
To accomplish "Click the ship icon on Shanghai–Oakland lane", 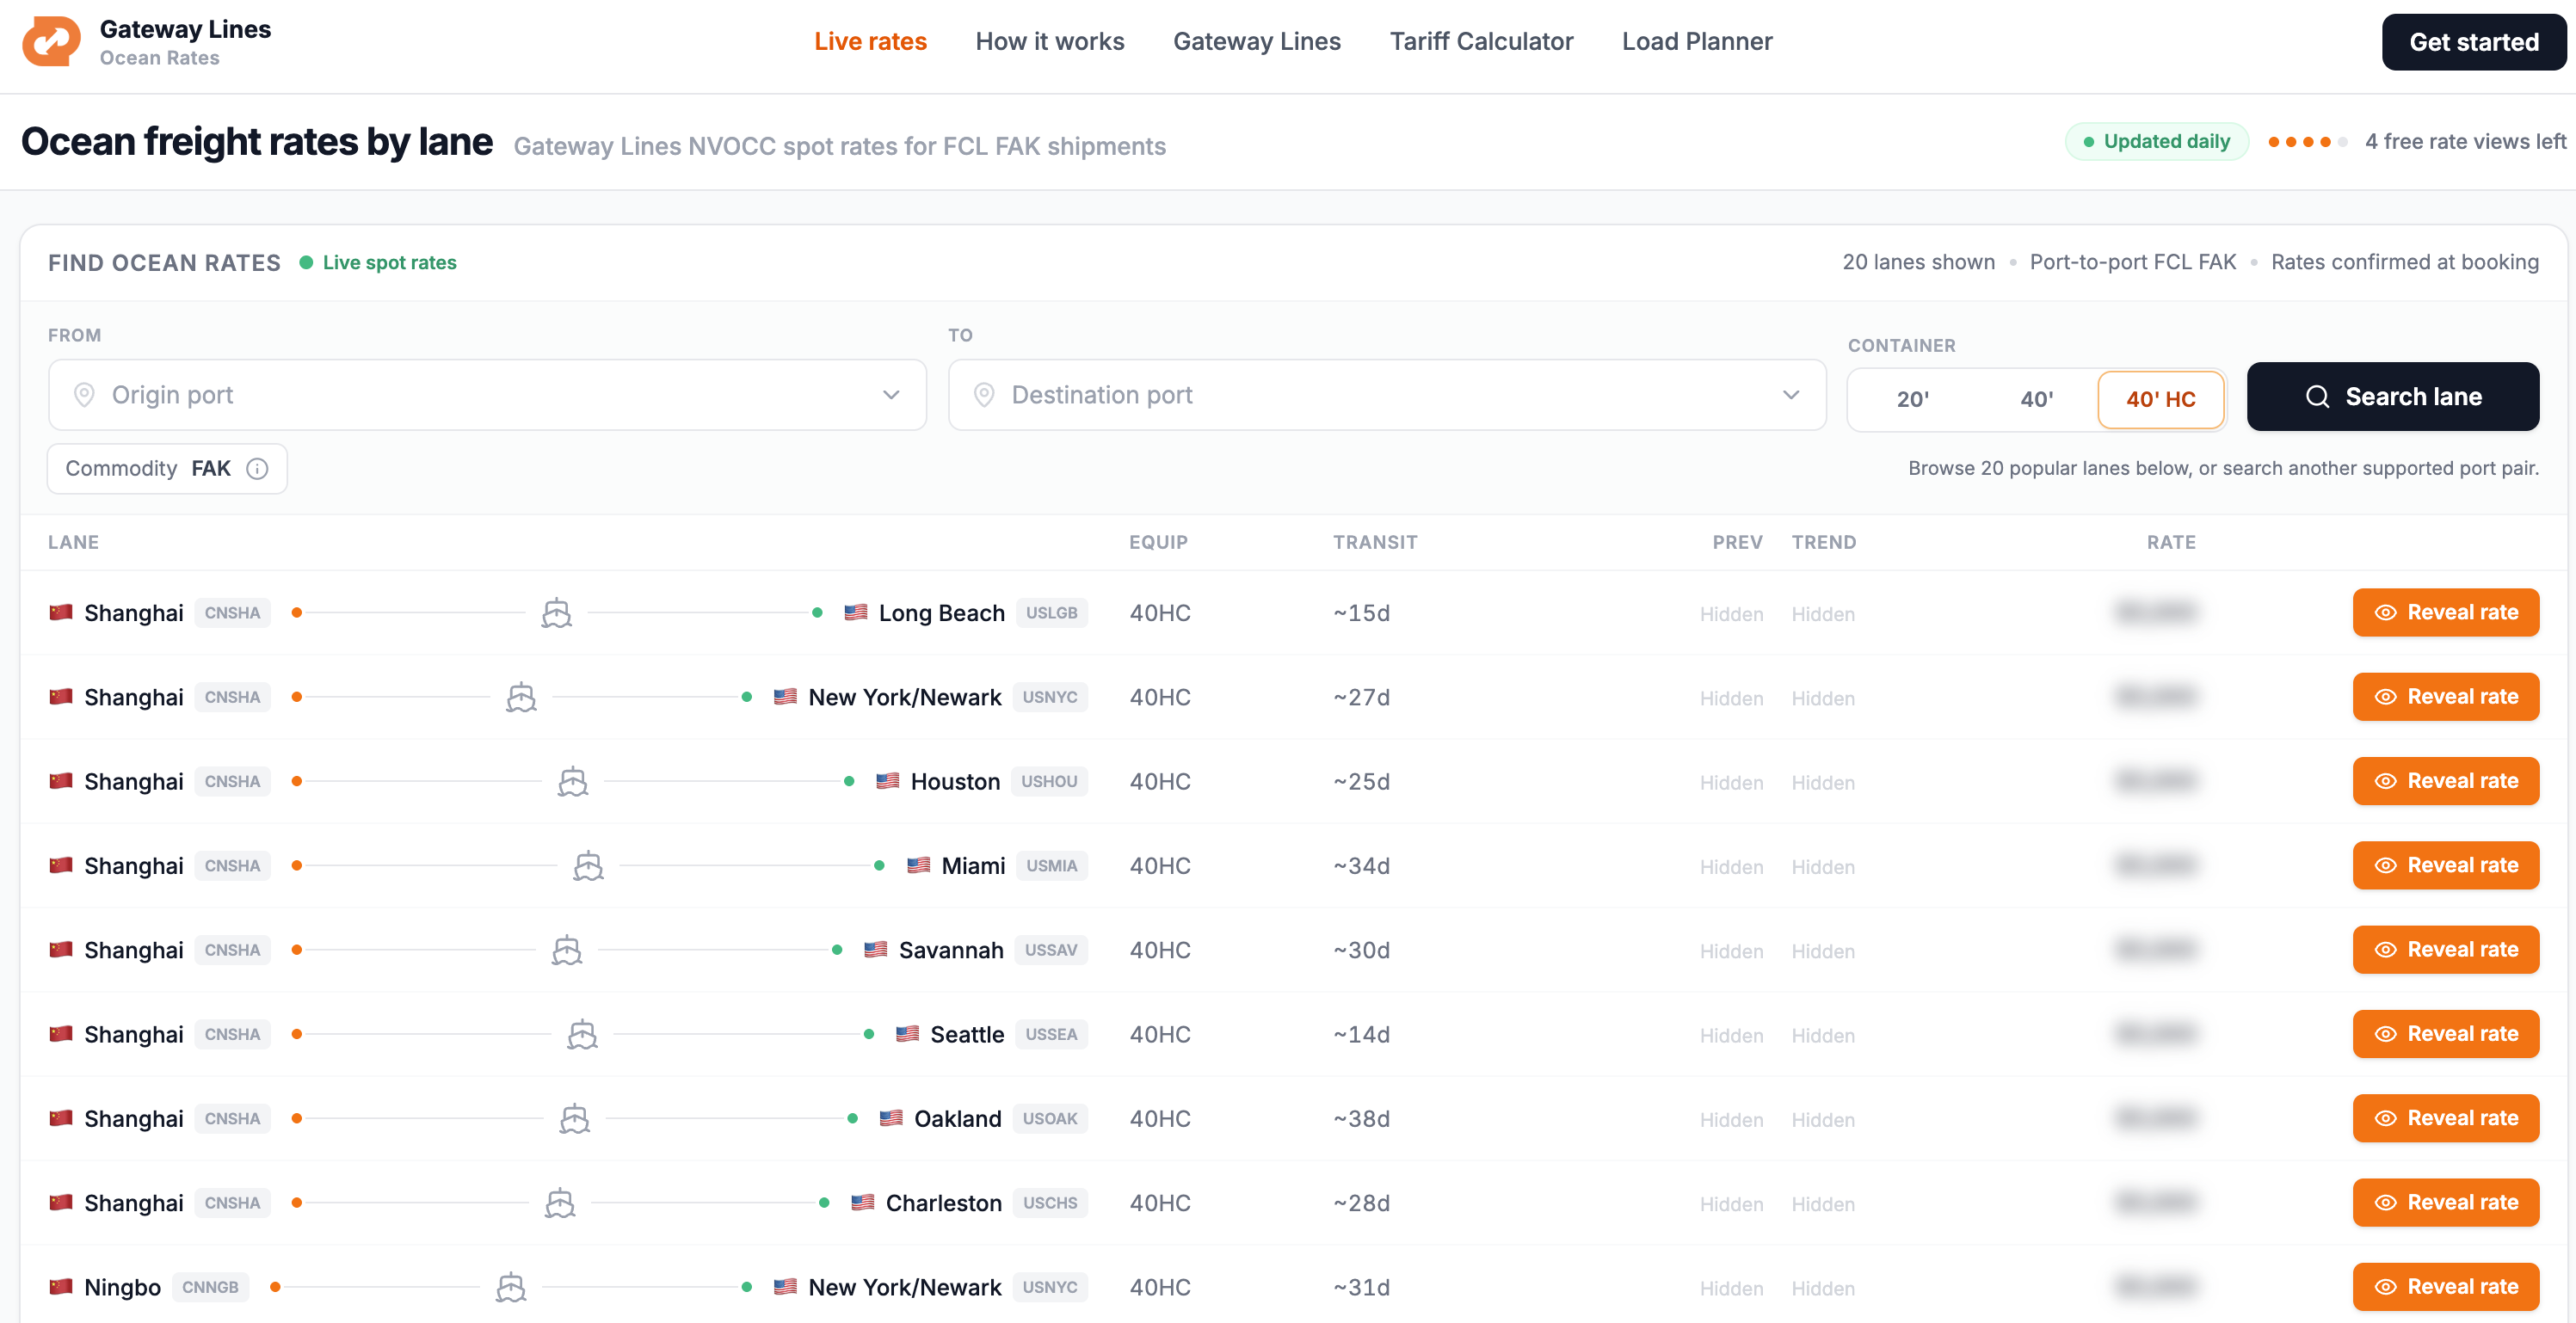I will point(575,1118).
